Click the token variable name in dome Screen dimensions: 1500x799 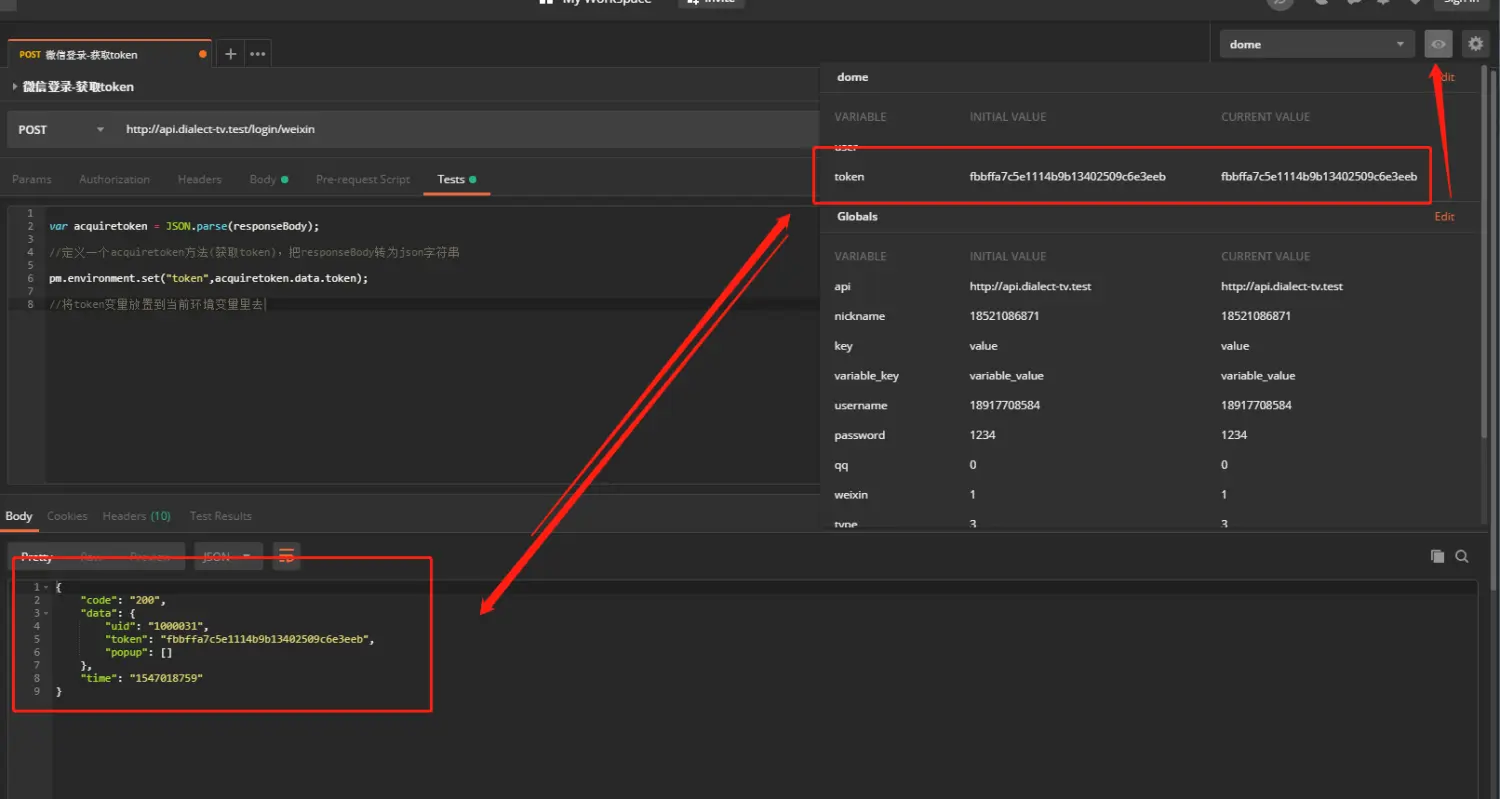coord(849,176)
